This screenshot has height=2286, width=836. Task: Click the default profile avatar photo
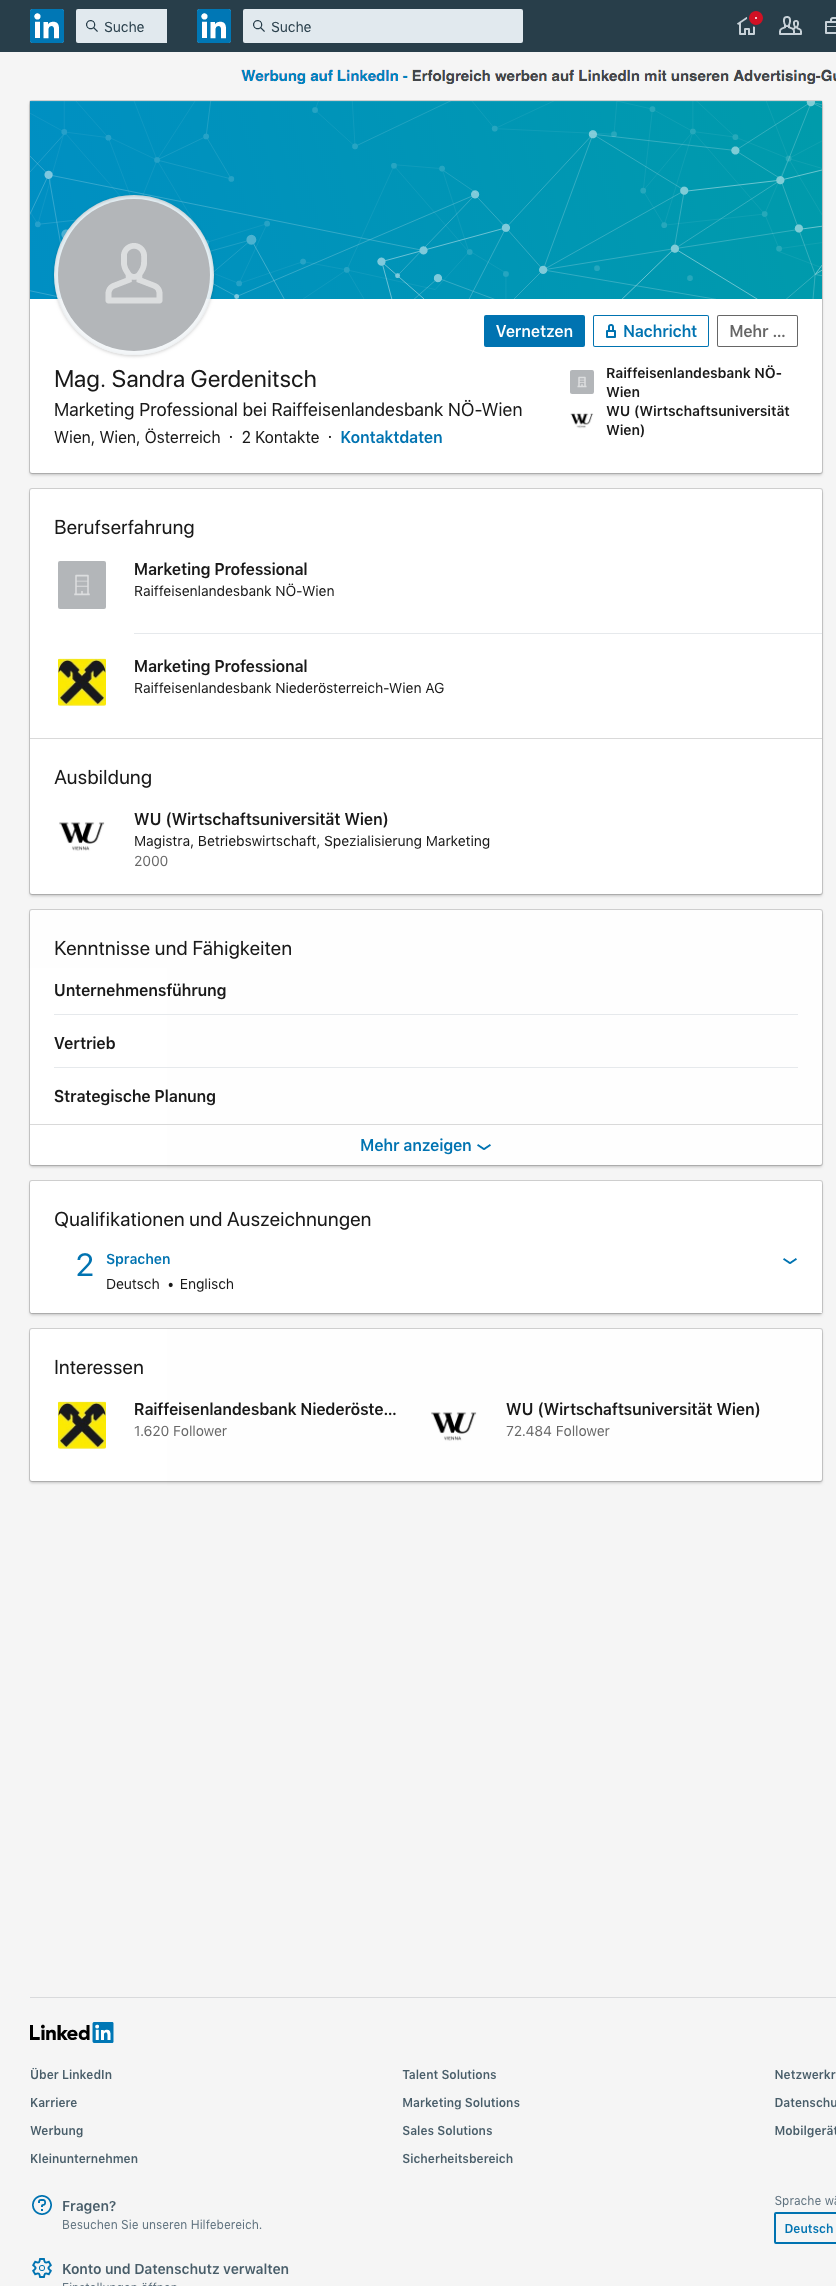point(134,275)
